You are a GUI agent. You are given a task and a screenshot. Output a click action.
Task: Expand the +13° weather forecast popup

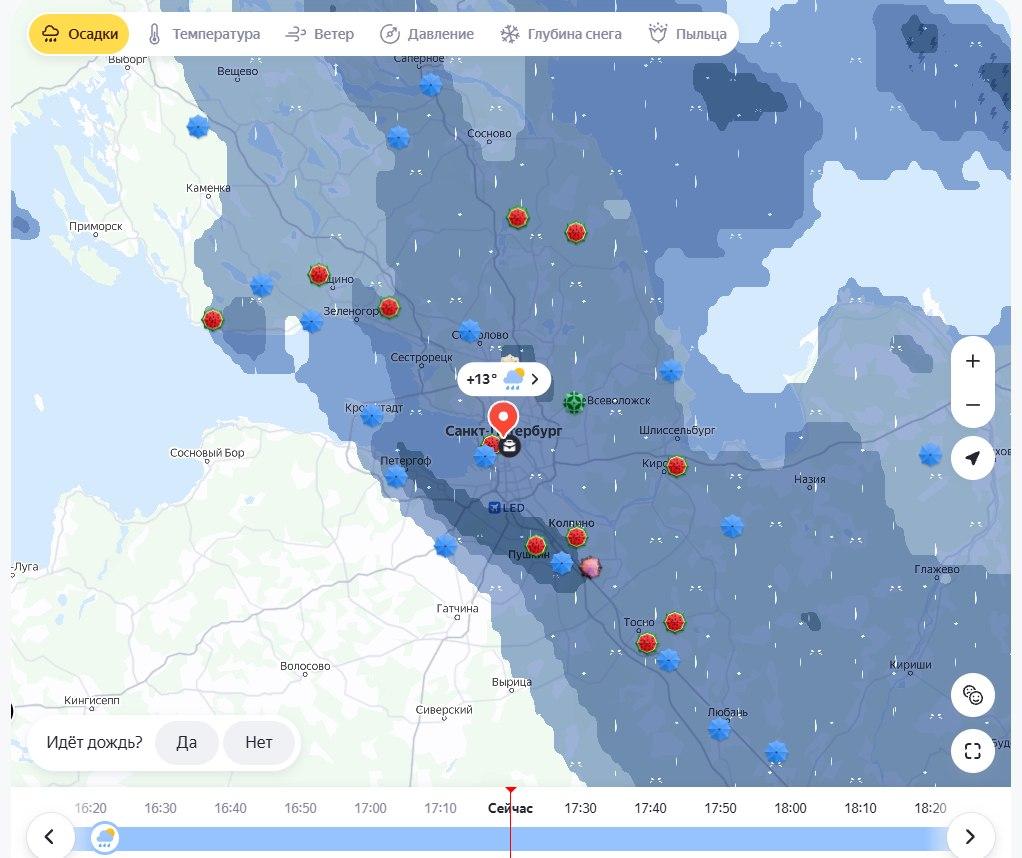click(504, 379)
